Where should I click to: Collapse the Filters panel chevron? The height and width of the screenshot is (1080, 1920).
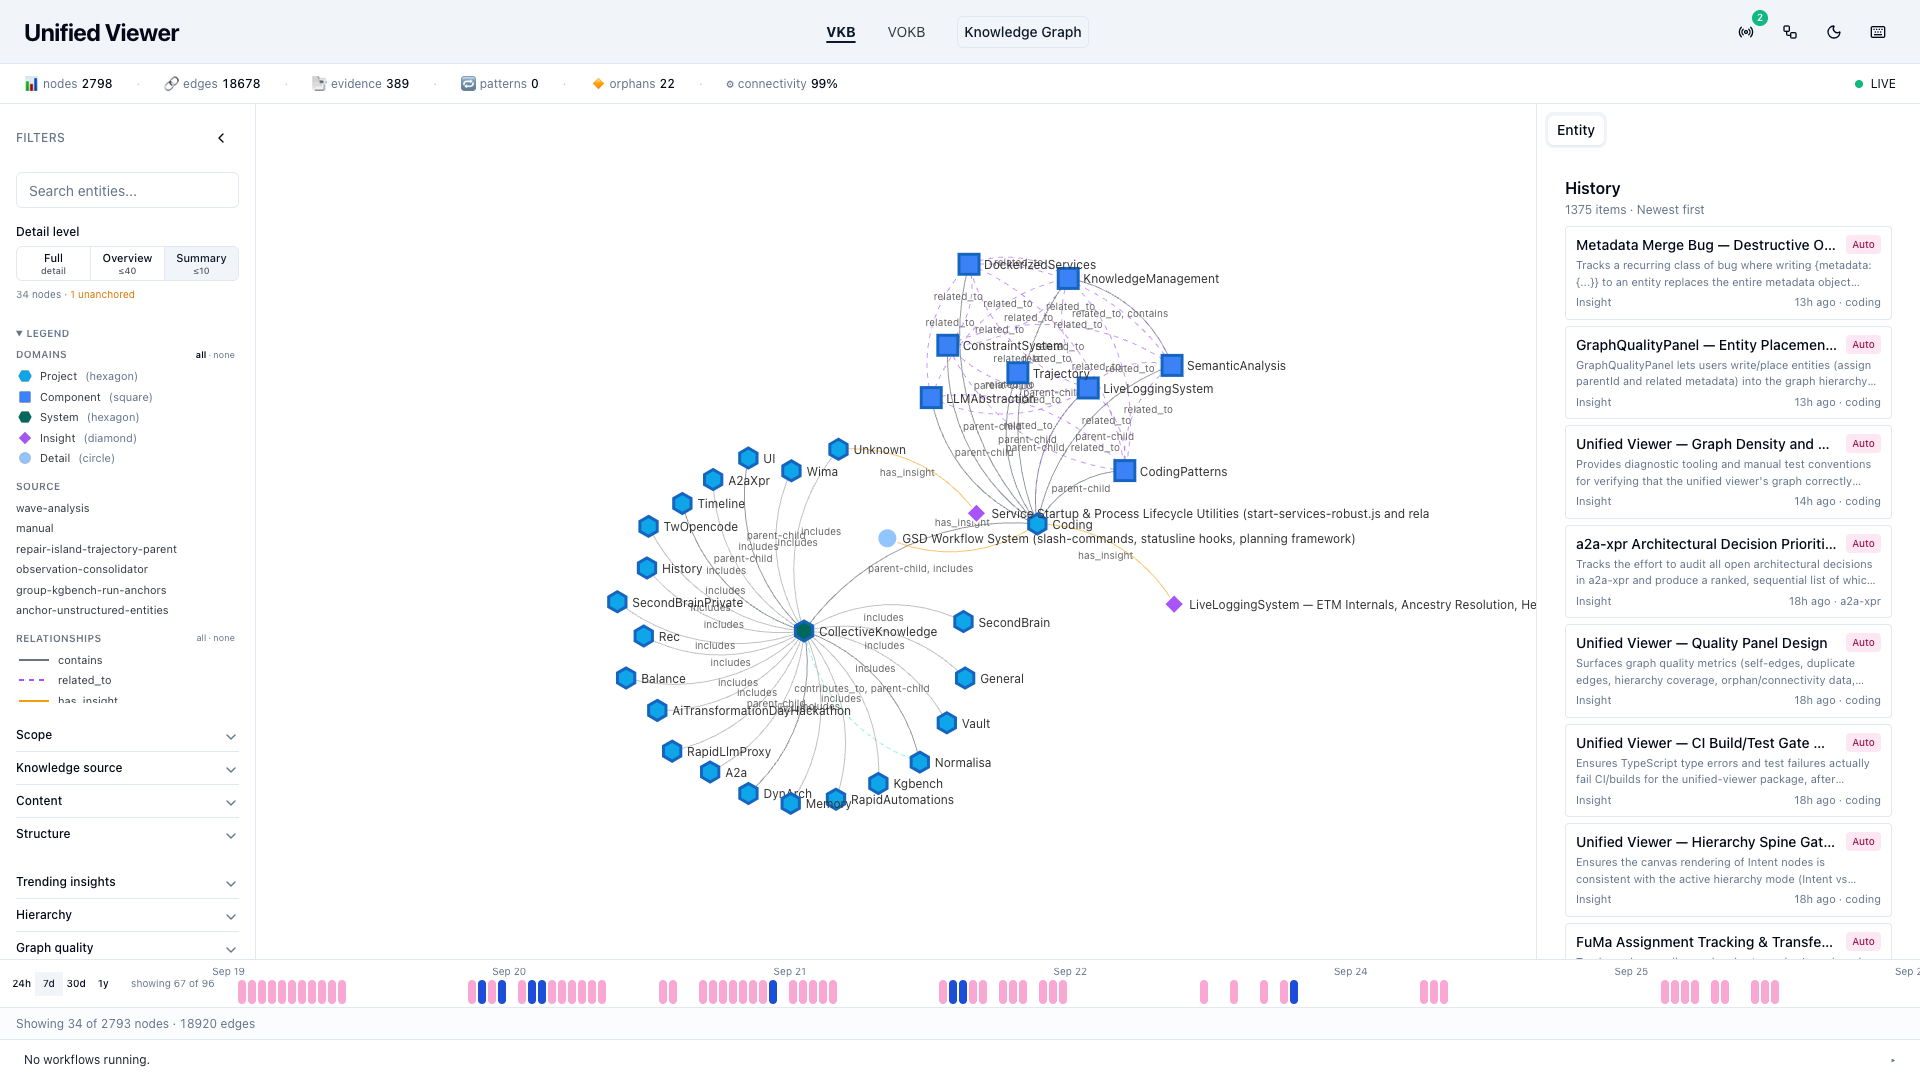click(221, 138)
